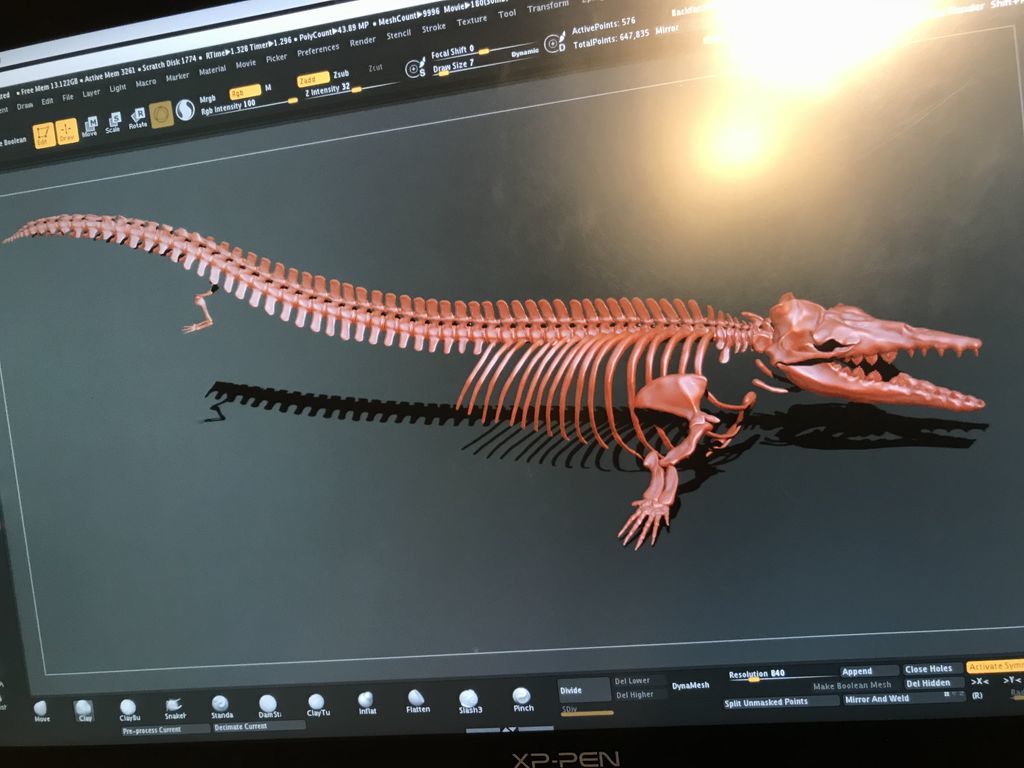Open the Picker menu
Image resolution: width=1024 pixels, height=768 pixels.
click(x=276, y=58)
